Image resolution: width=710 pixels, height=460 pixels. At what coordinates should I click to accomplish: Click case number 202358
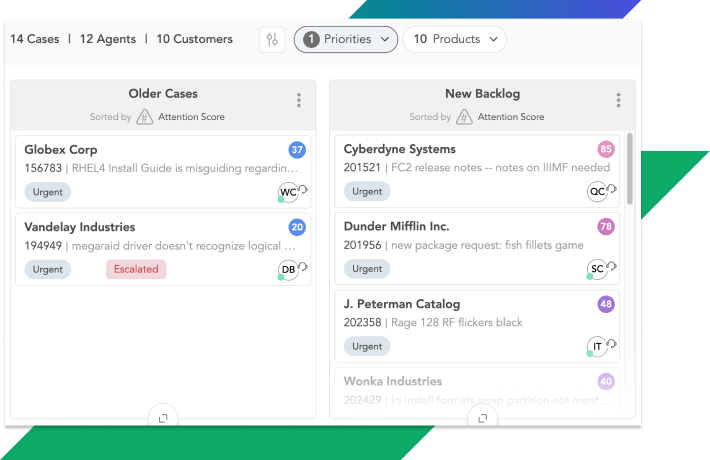[362, 322]
